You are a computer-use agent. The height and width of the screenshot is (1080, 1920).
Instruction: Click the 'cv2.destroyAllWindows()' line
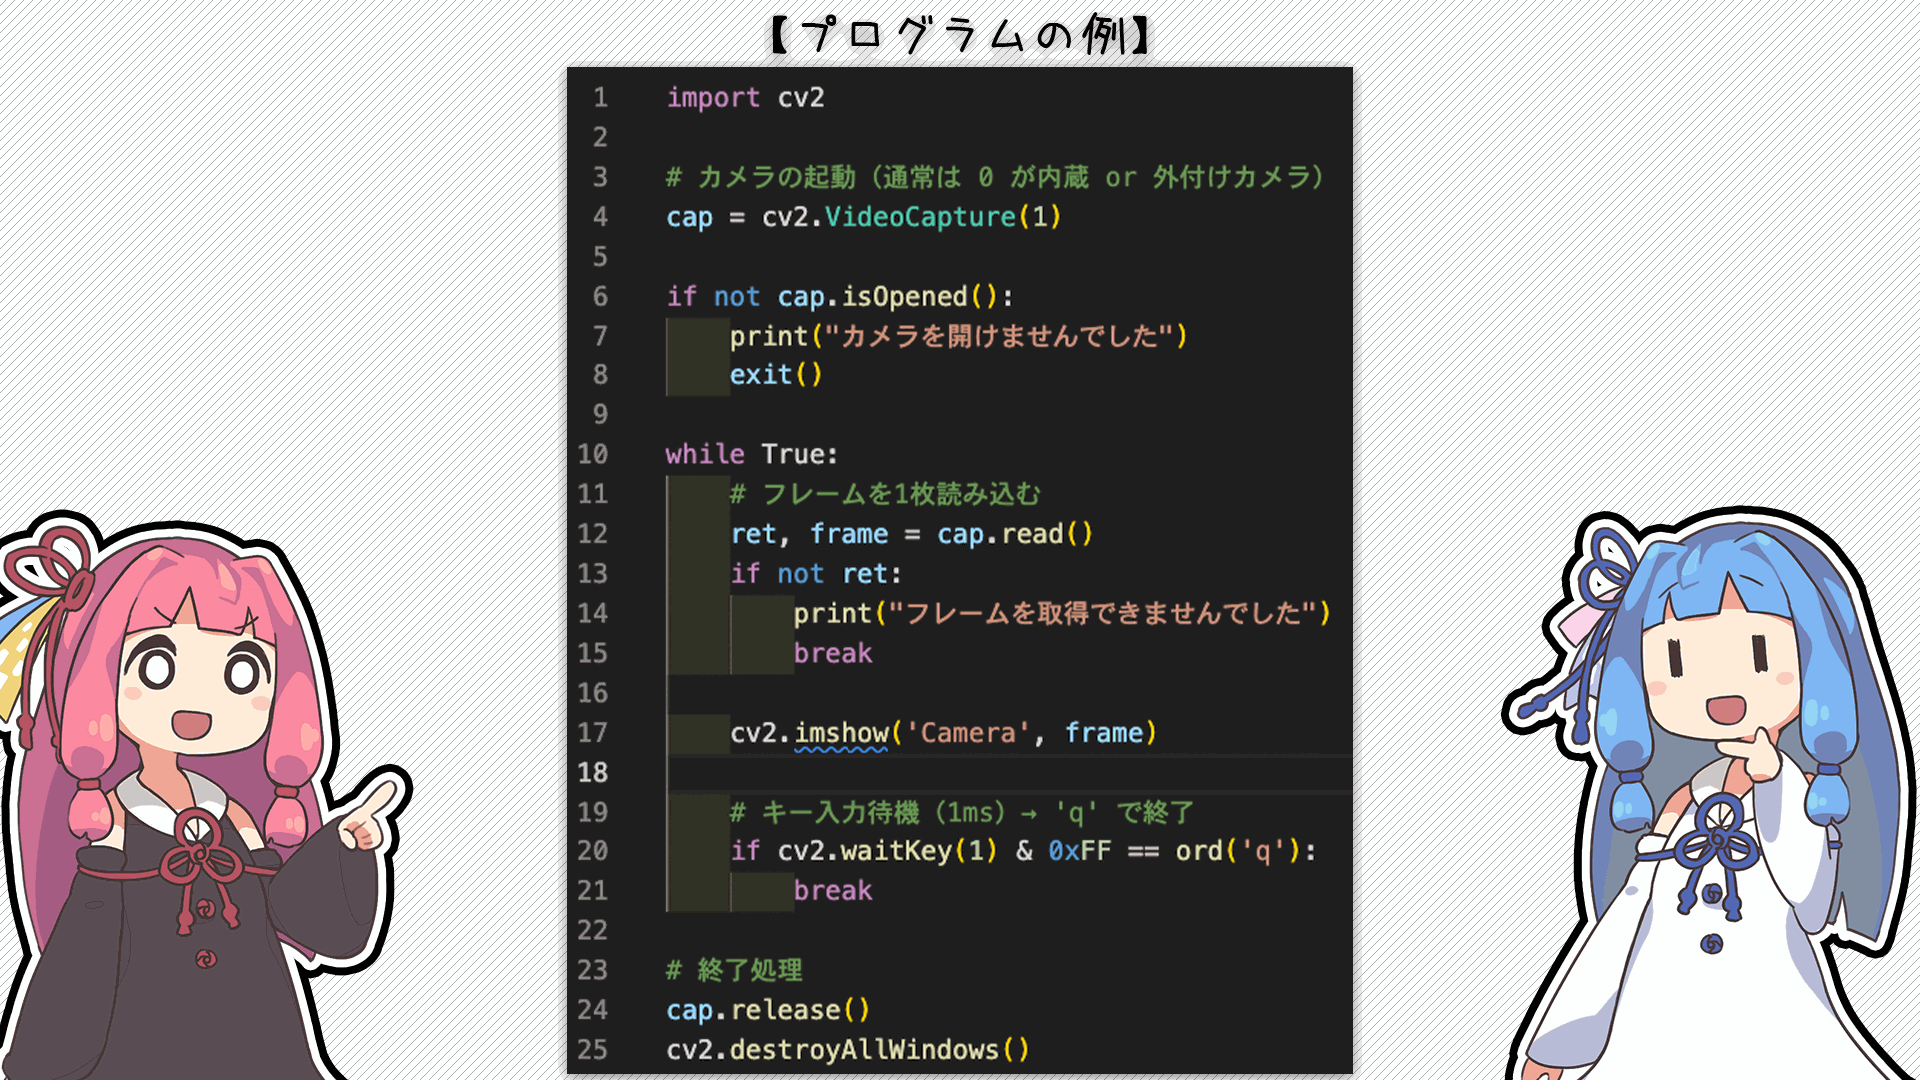pyautogui.click(x=848, y=1050)
